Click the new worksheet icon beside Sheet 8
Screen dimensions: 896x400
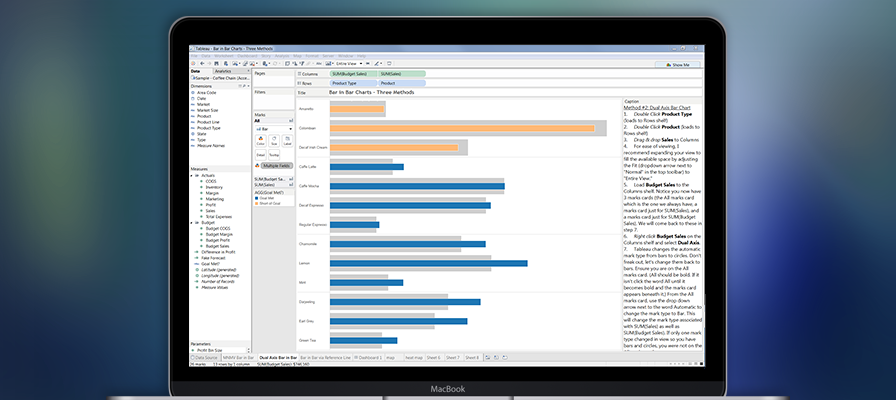487,357
